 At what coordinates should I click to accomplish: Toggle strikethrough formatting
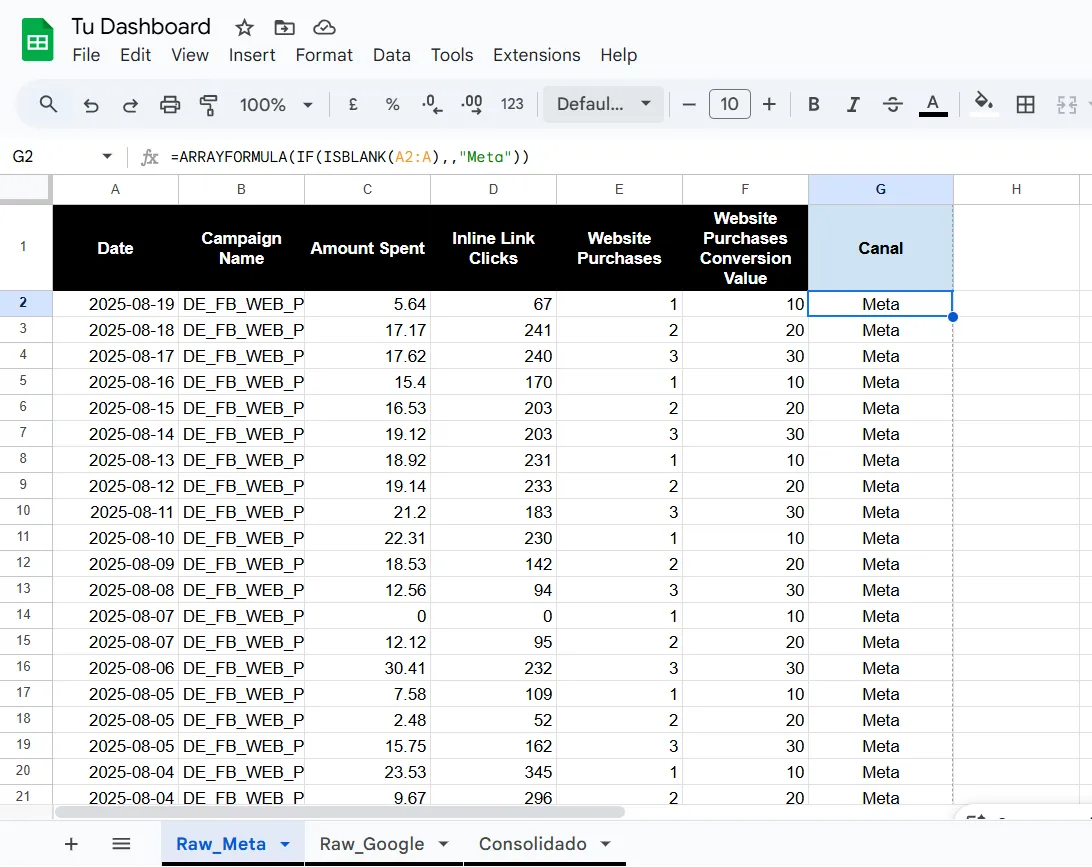893,105
